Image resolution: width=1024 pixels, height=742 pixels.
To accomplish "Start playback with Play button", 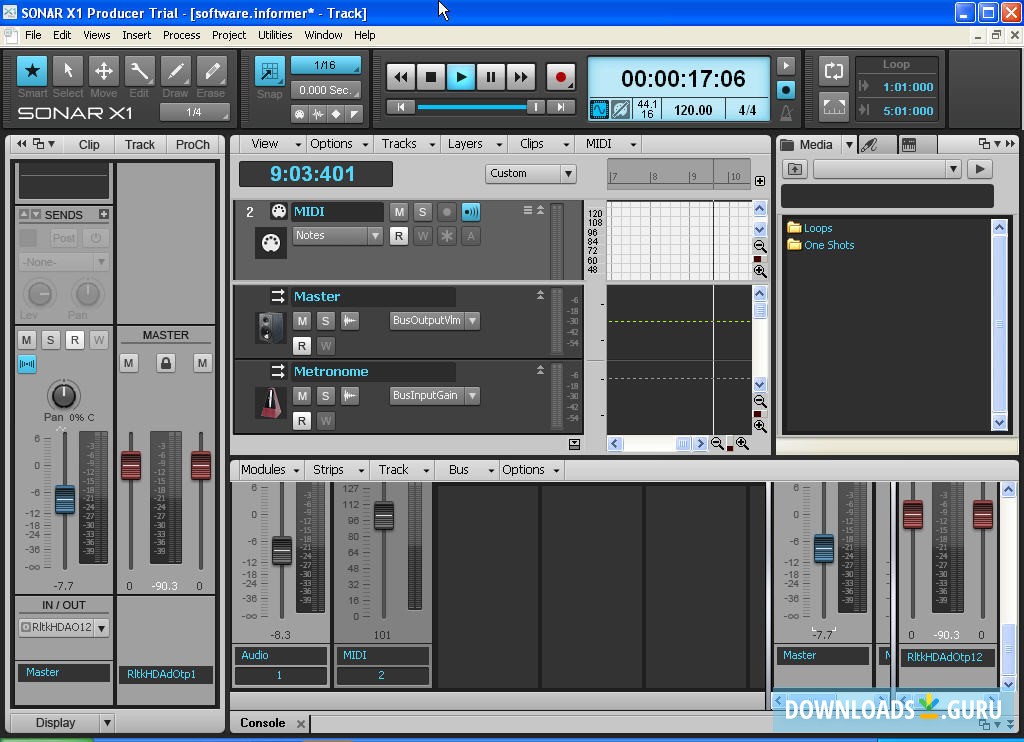I will tap(461, 77).
